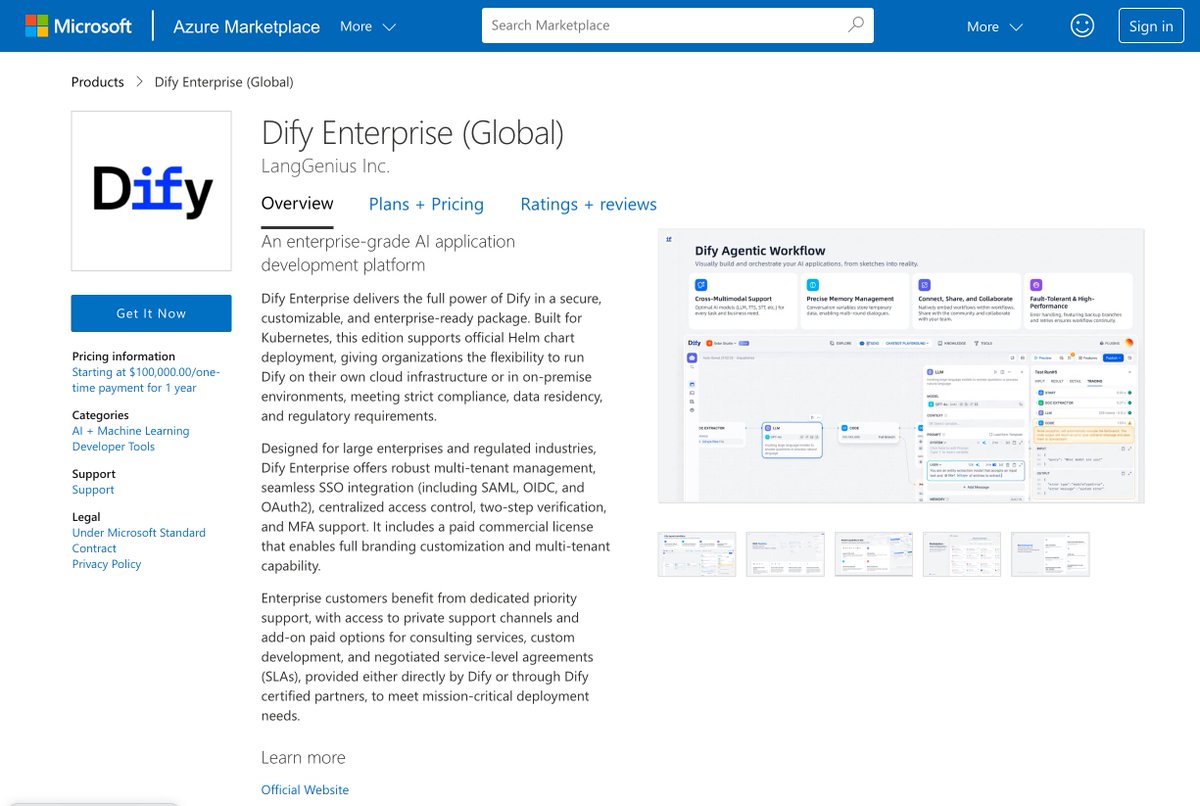
Task: Select the first screenshot thumbnail
Action: pyautogui.click(x=697, y=555)
